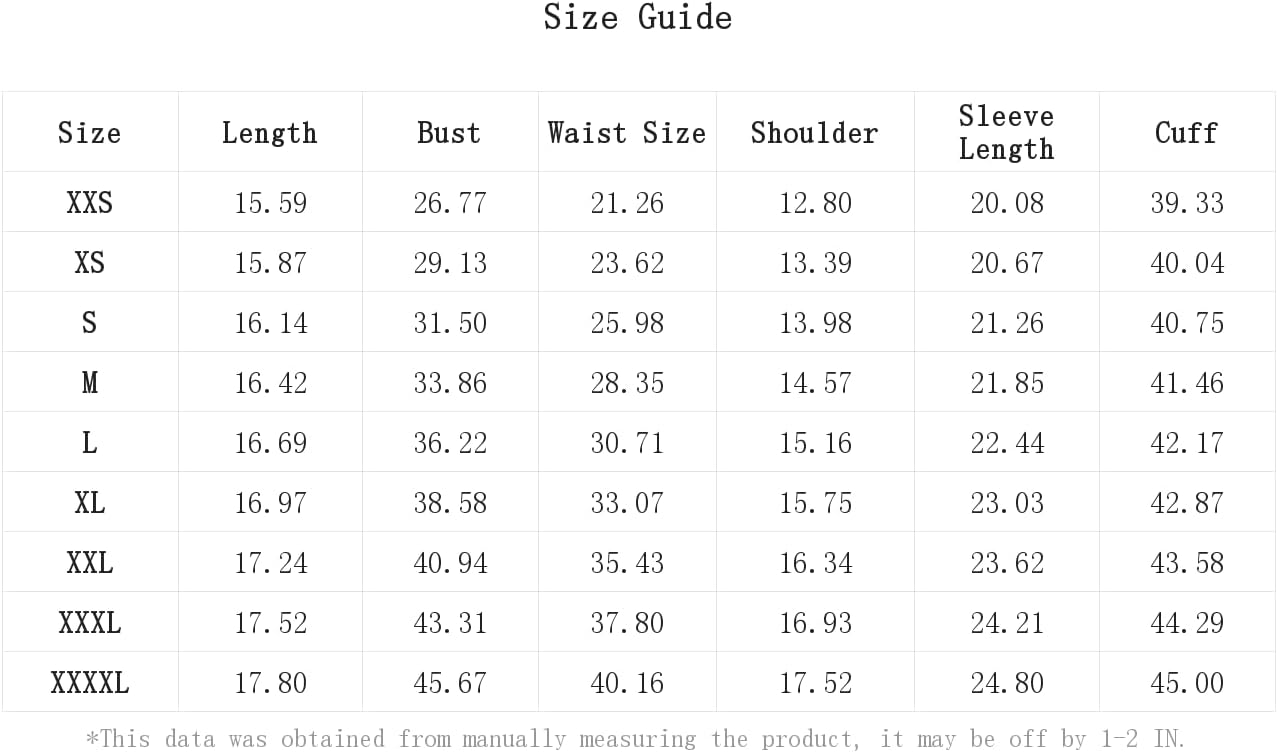Click the Cuff column header

pyautogui.click(x=1187, y=133)
